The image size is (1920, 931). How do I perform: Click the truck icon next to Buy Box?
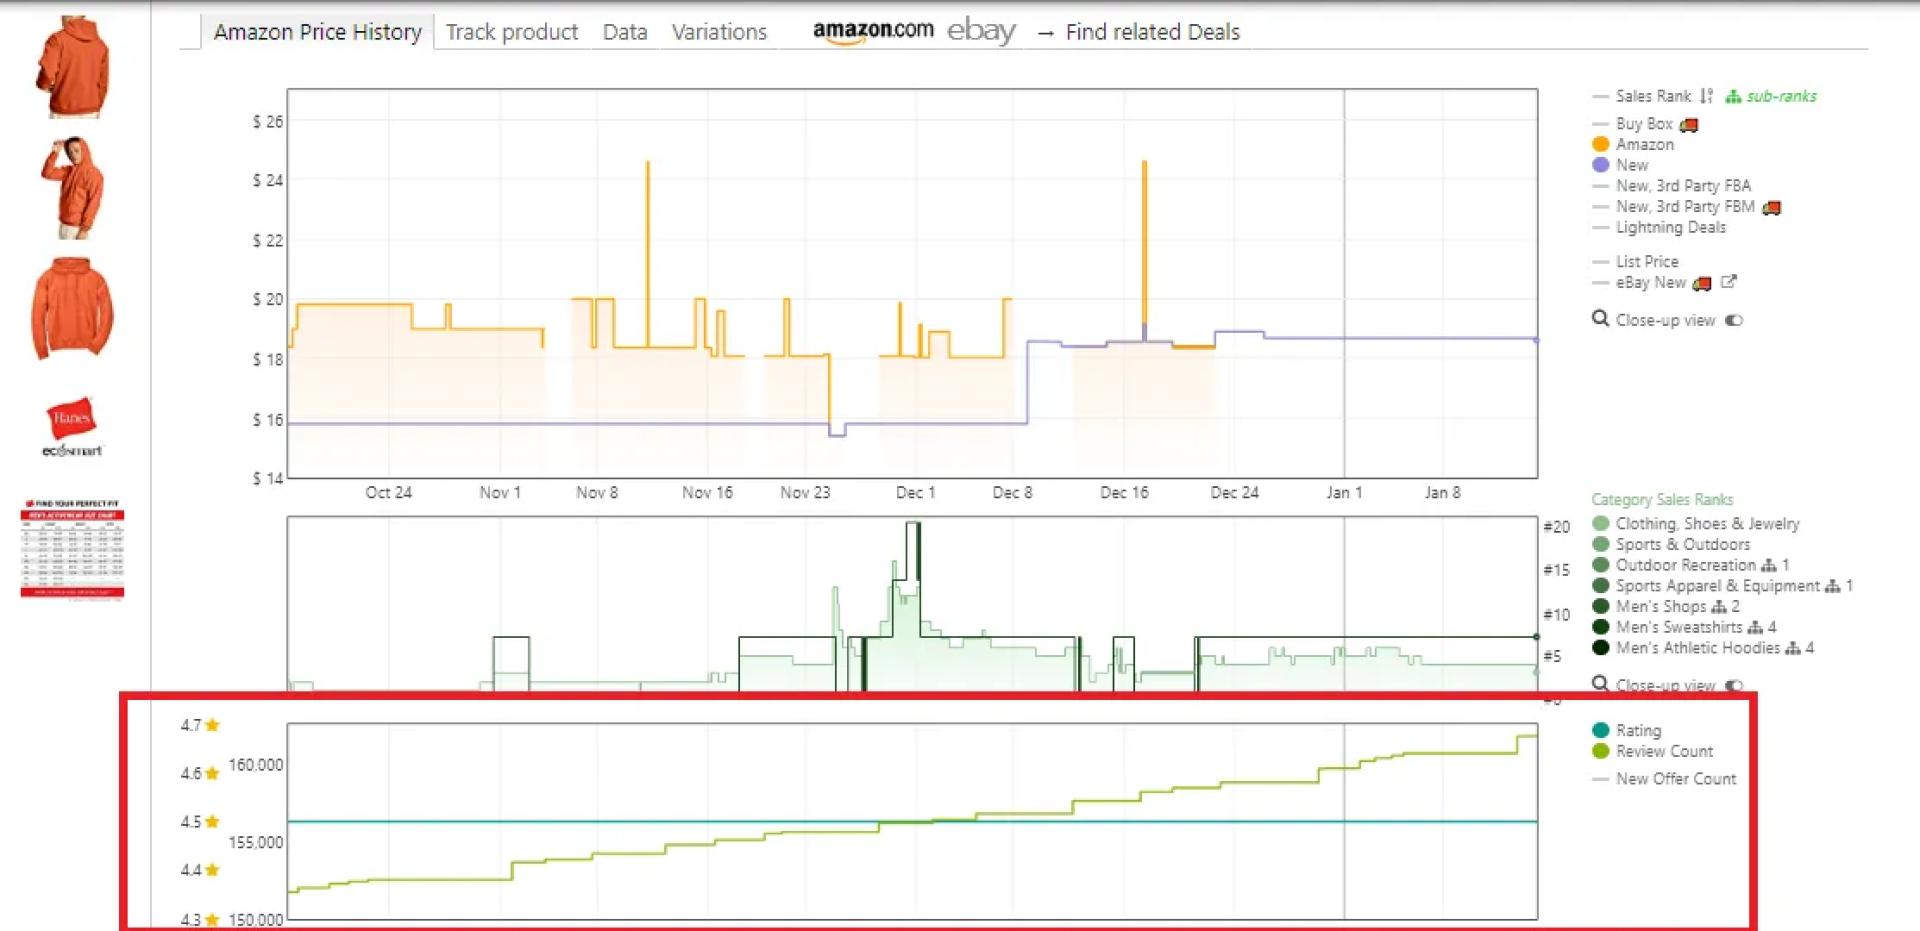tap(1691, 124)
